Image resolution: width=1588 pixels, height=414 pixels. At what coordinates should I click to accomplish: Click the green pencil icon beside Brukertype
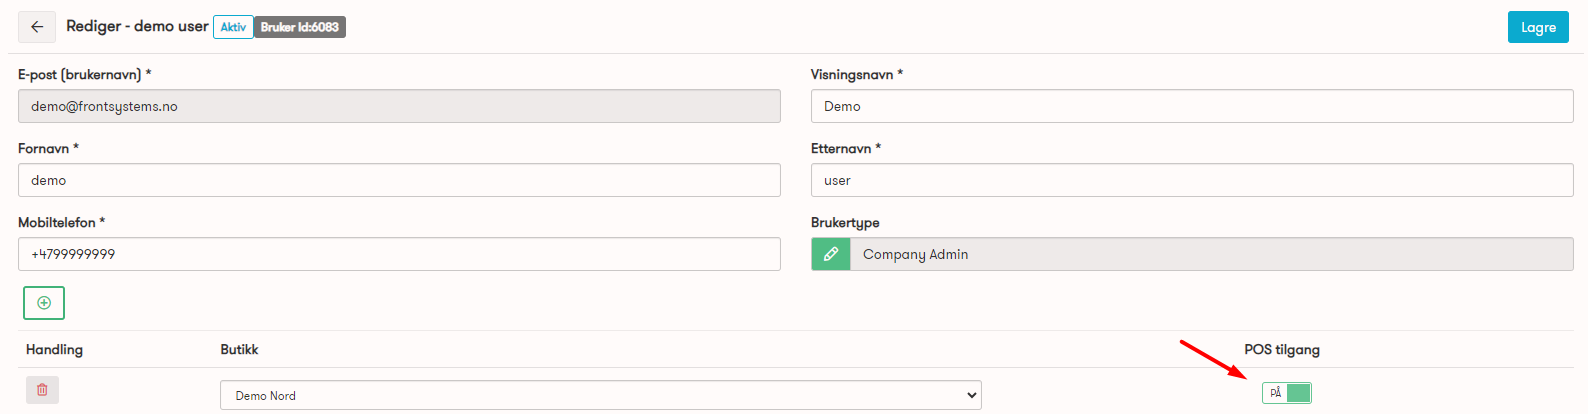coord(830,254)
